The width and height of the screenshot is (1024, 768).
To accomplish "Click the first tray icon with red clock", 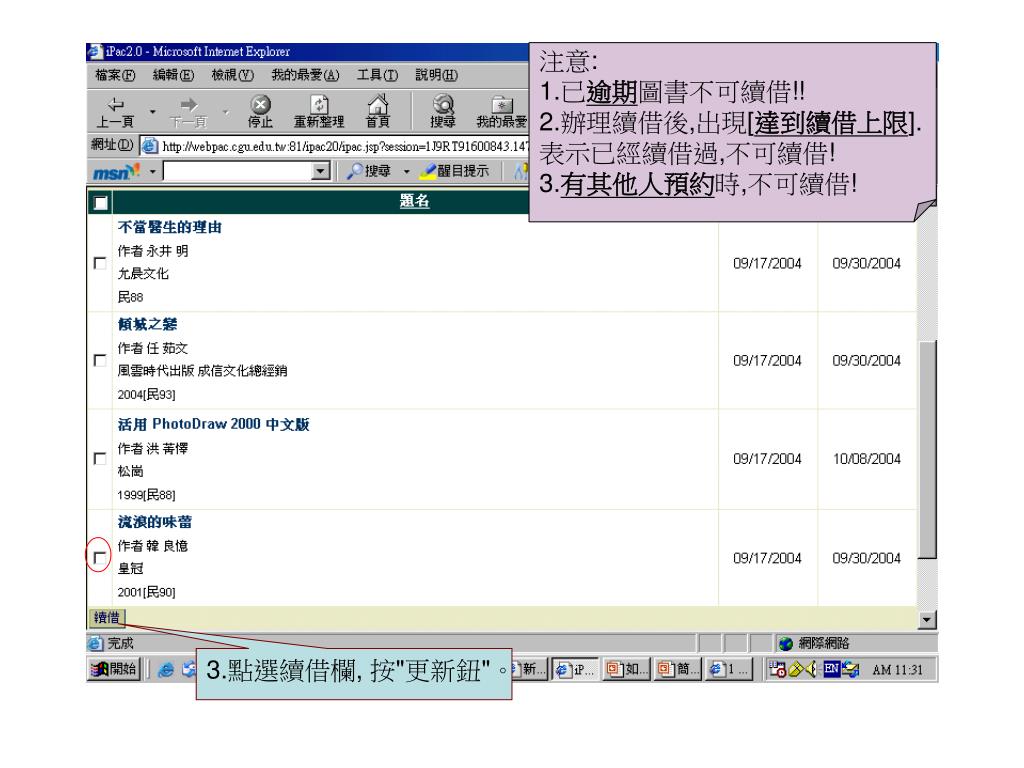I will coord(777,669).
